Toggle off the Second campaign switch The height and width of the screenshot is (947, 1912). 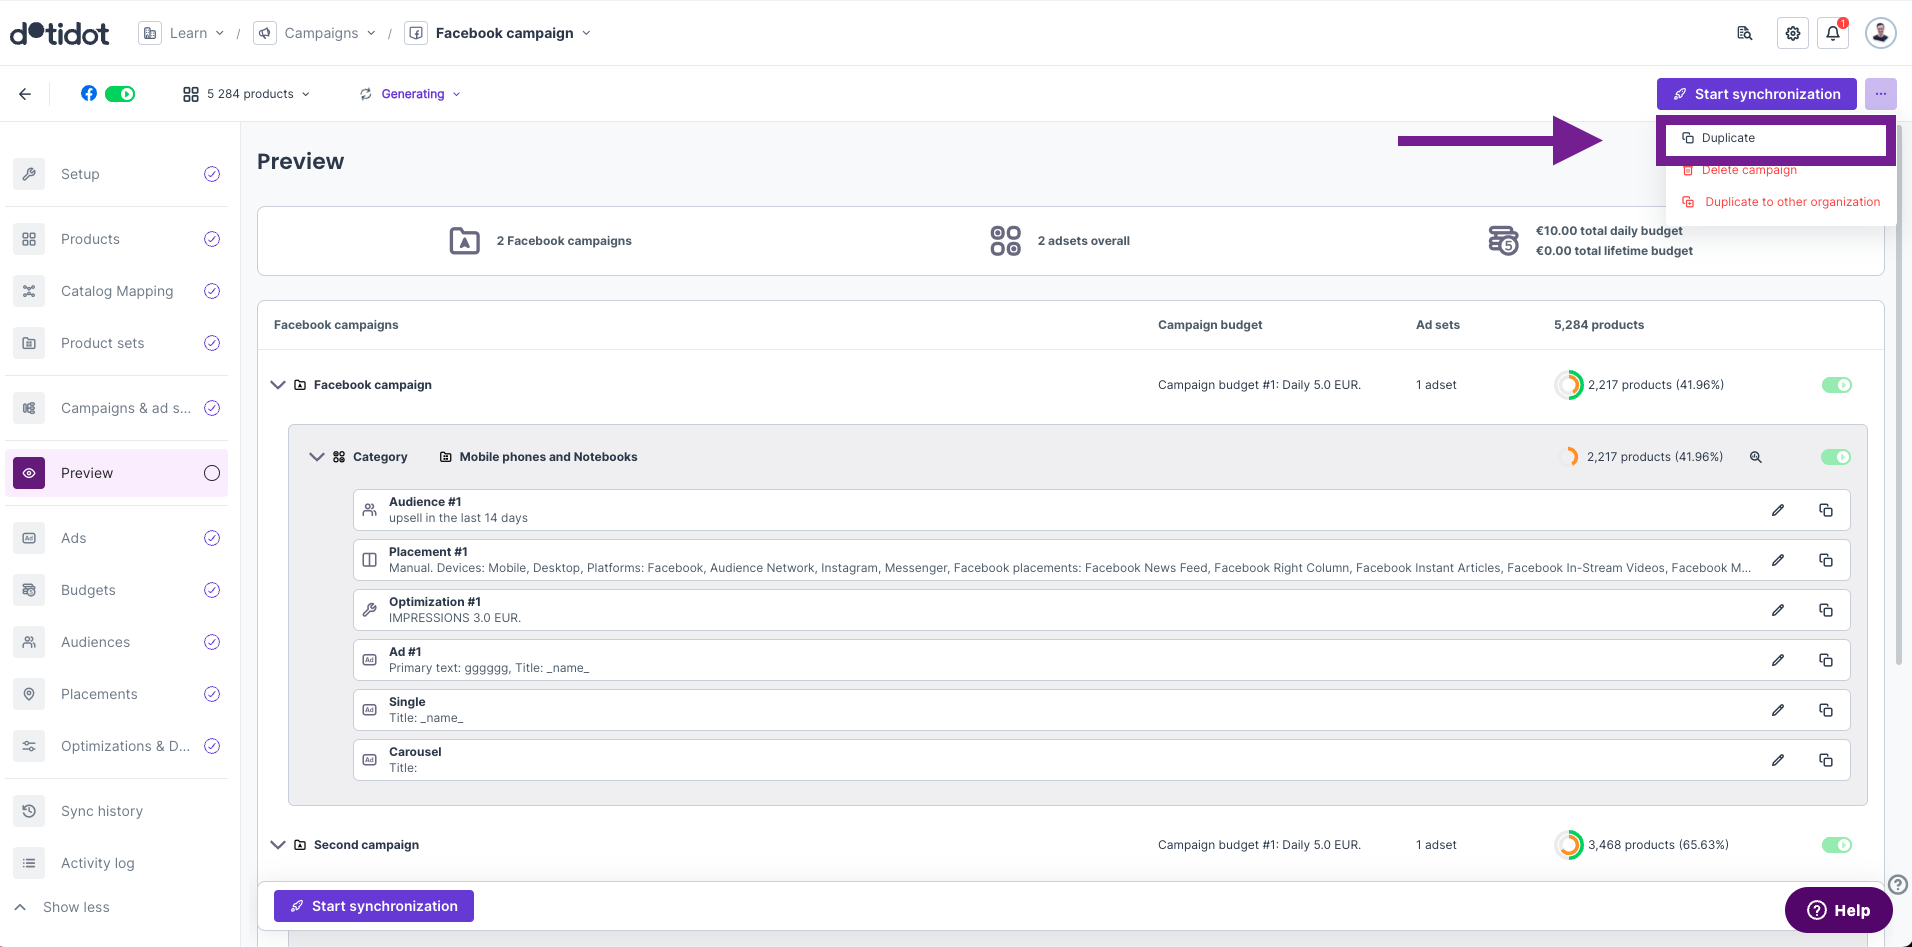coord(1836,845)
